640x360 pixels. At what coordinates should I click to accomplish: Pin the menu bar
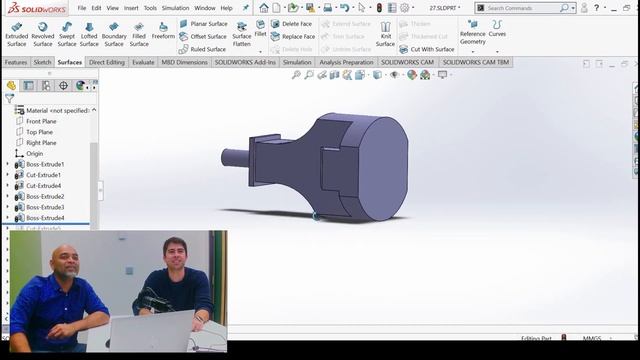tap(246, 8)
